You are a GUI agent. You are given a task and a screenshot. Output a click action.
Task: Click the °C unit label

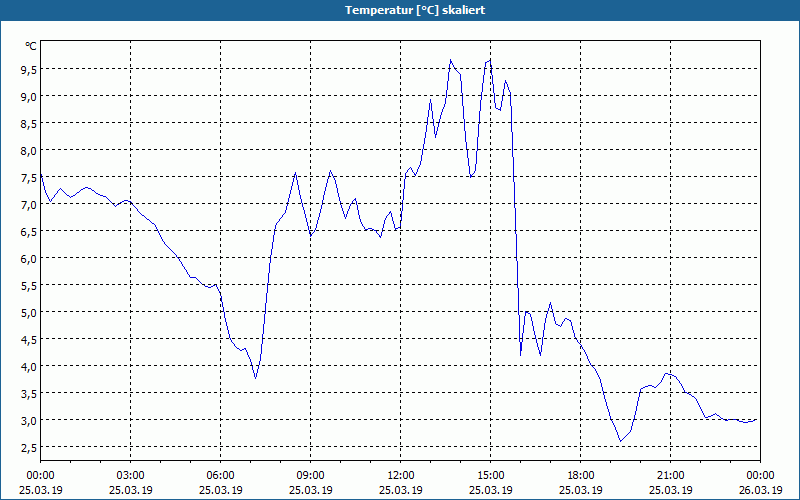point(30,46)
